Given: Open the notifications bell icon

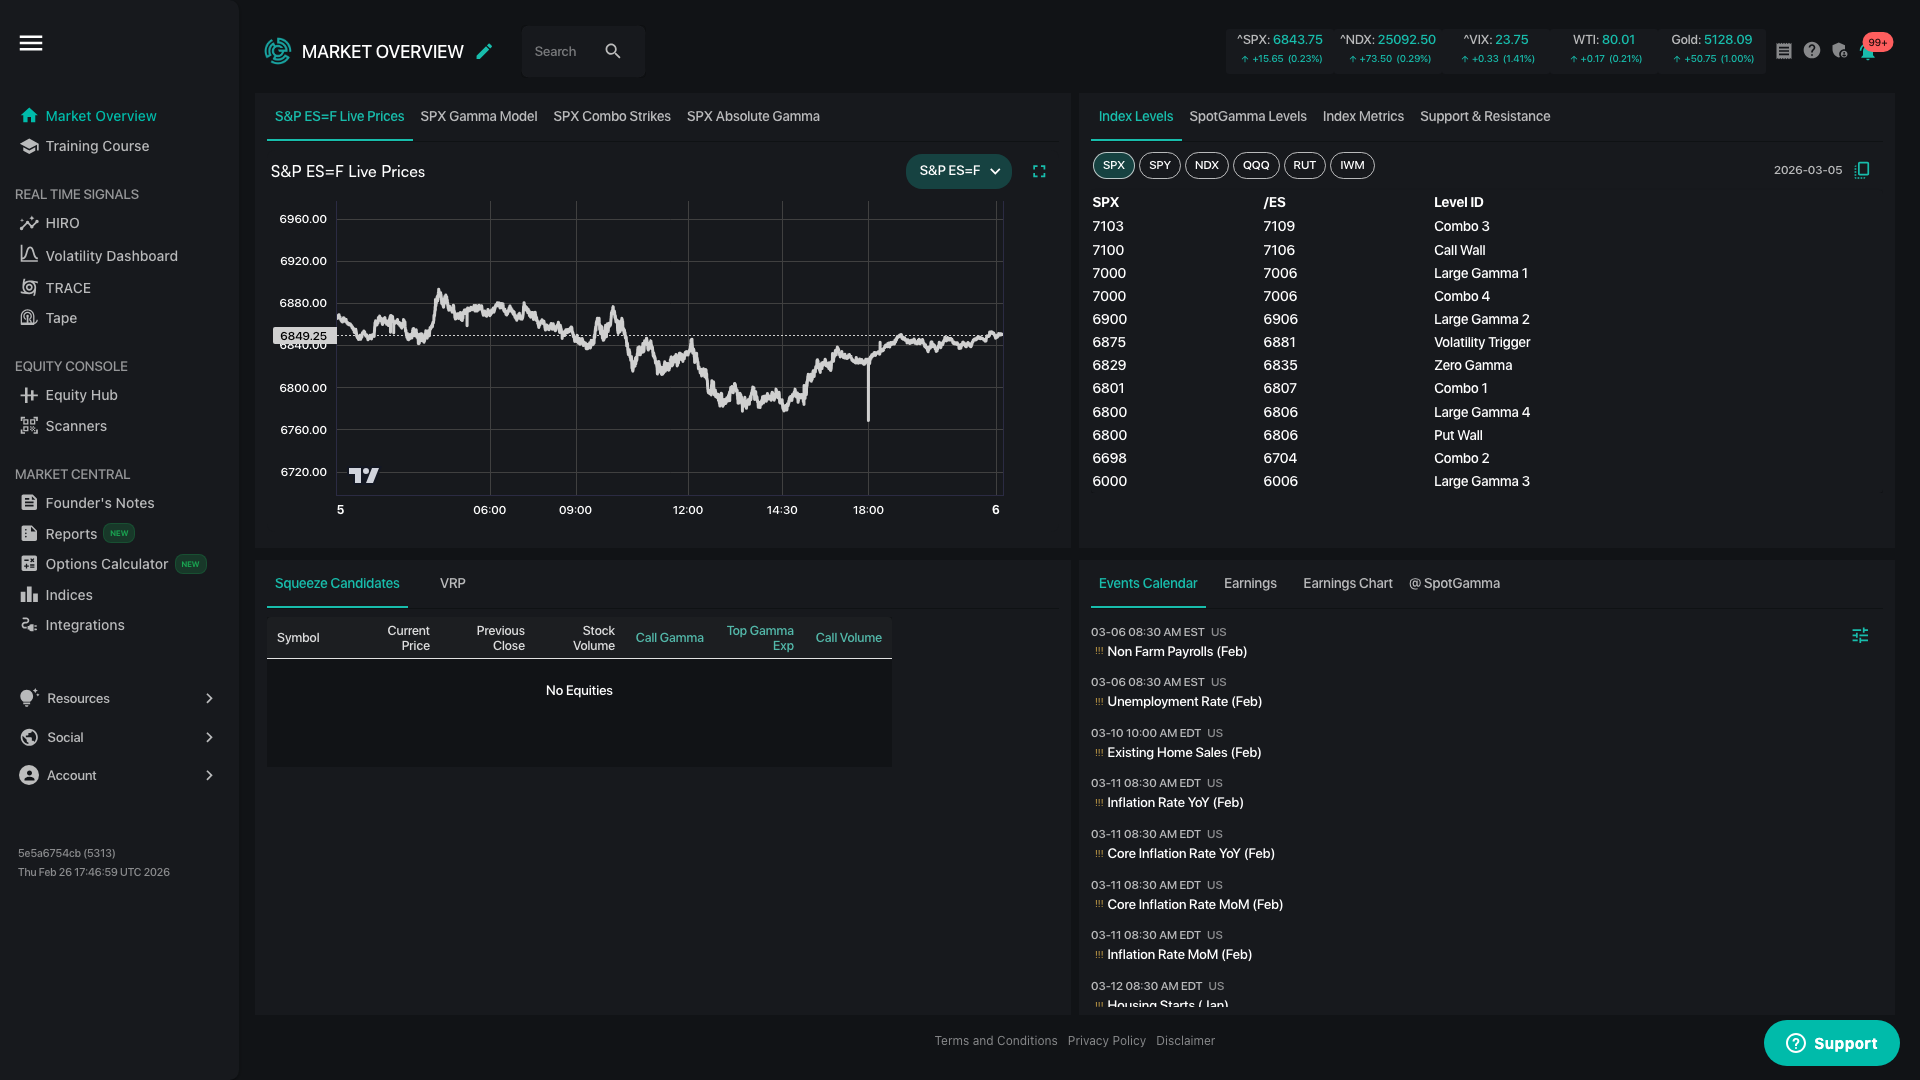Looking at the screenshot, I should pos(1867,52).
